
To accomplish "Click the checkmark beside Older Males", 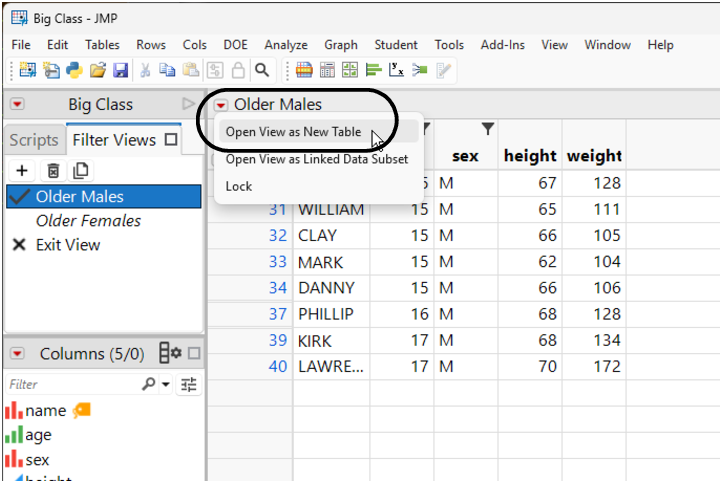I will [x=19, y=197].
